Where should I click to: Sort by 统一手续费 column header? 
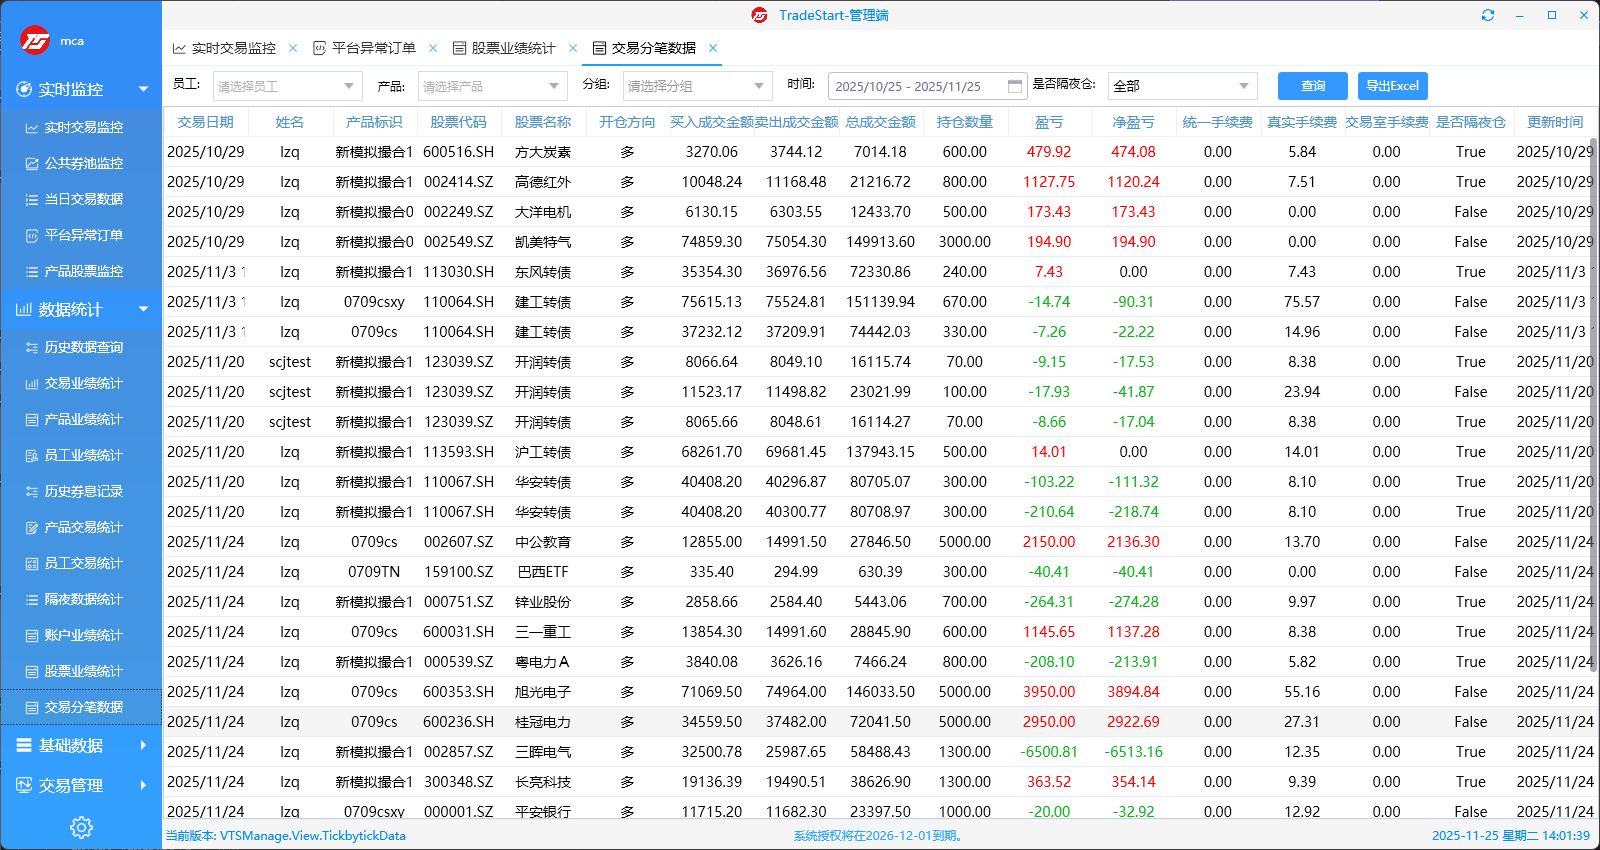tap(1217, 122)
